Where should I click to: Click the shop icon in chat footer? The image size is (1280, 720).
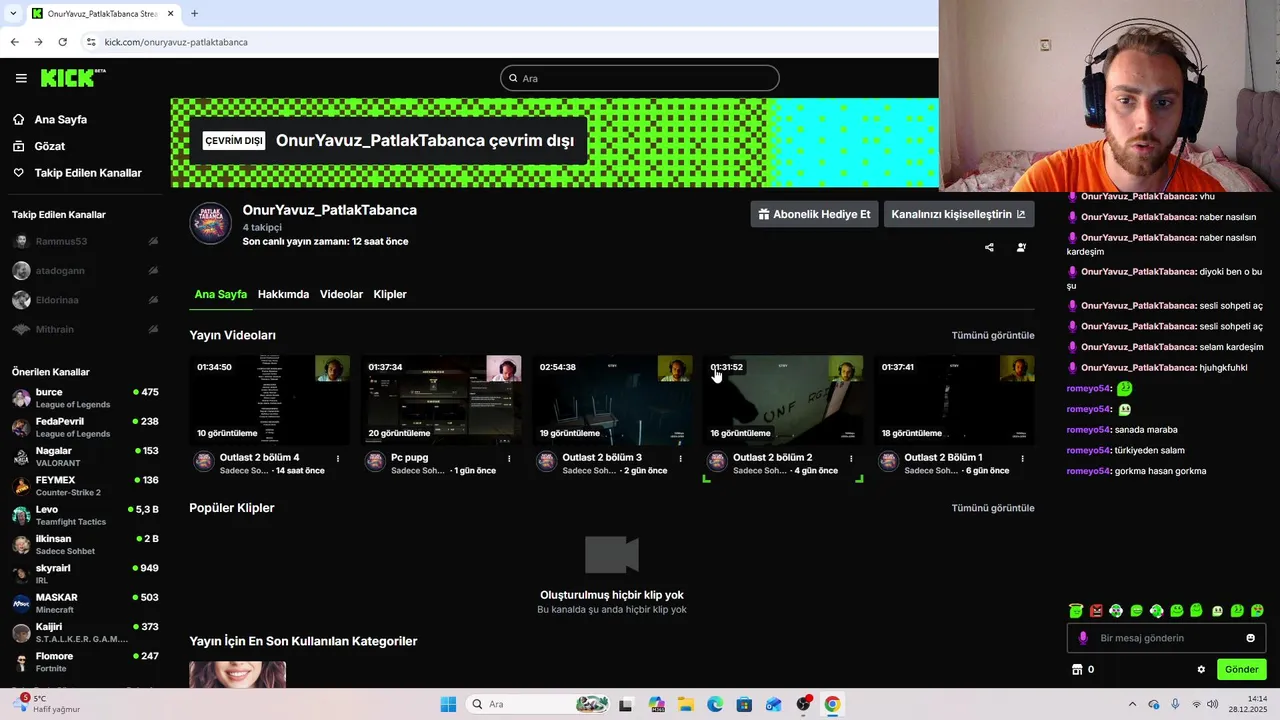tap(1077, 669)
